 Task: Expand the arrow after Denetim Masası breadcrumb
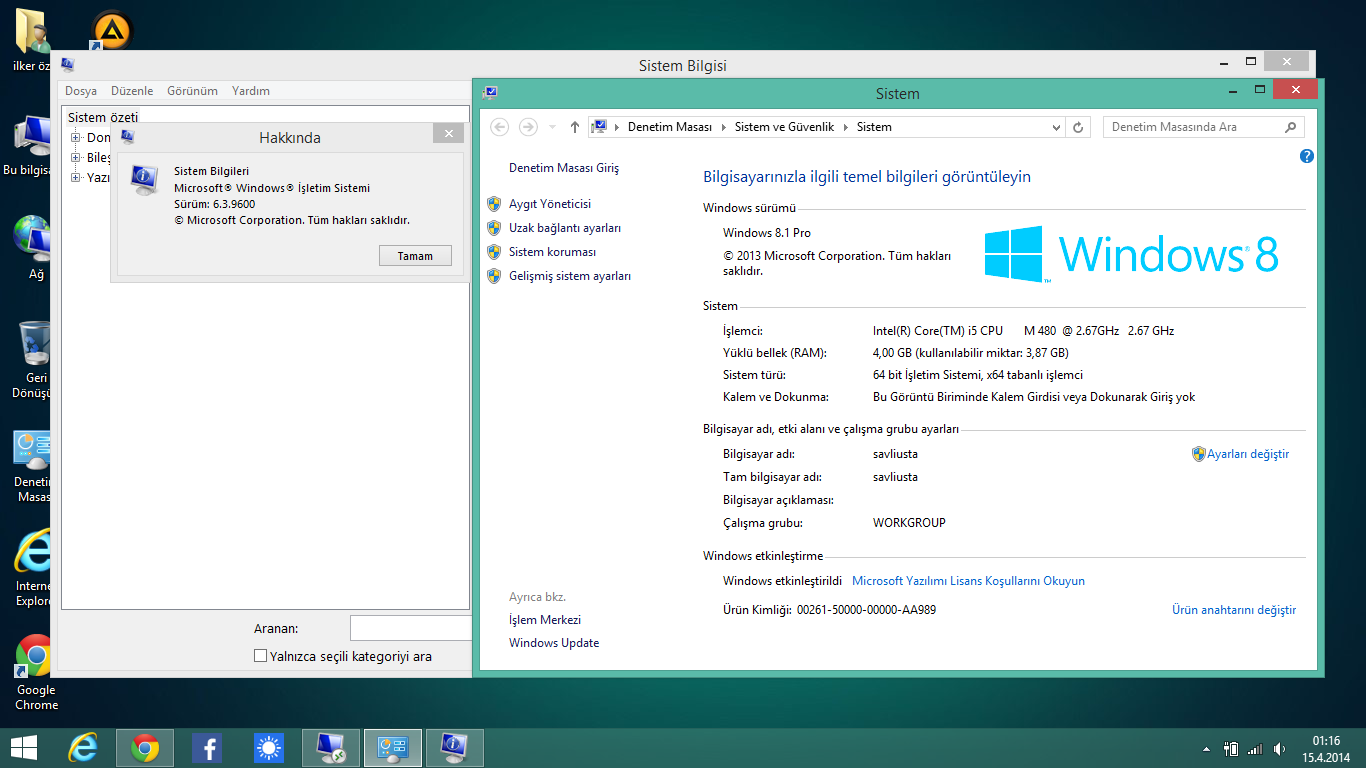click(723, 127)
